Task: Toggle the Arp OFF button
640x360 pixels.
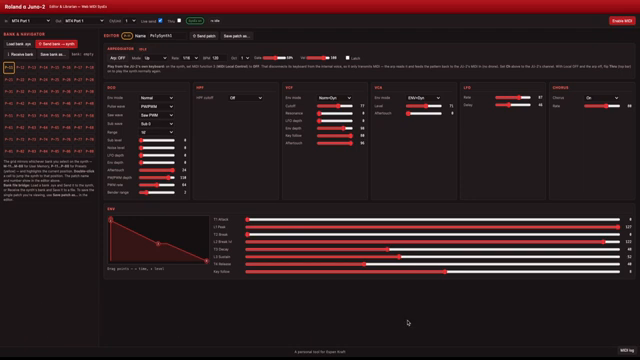Action: [x=118, y=58]
